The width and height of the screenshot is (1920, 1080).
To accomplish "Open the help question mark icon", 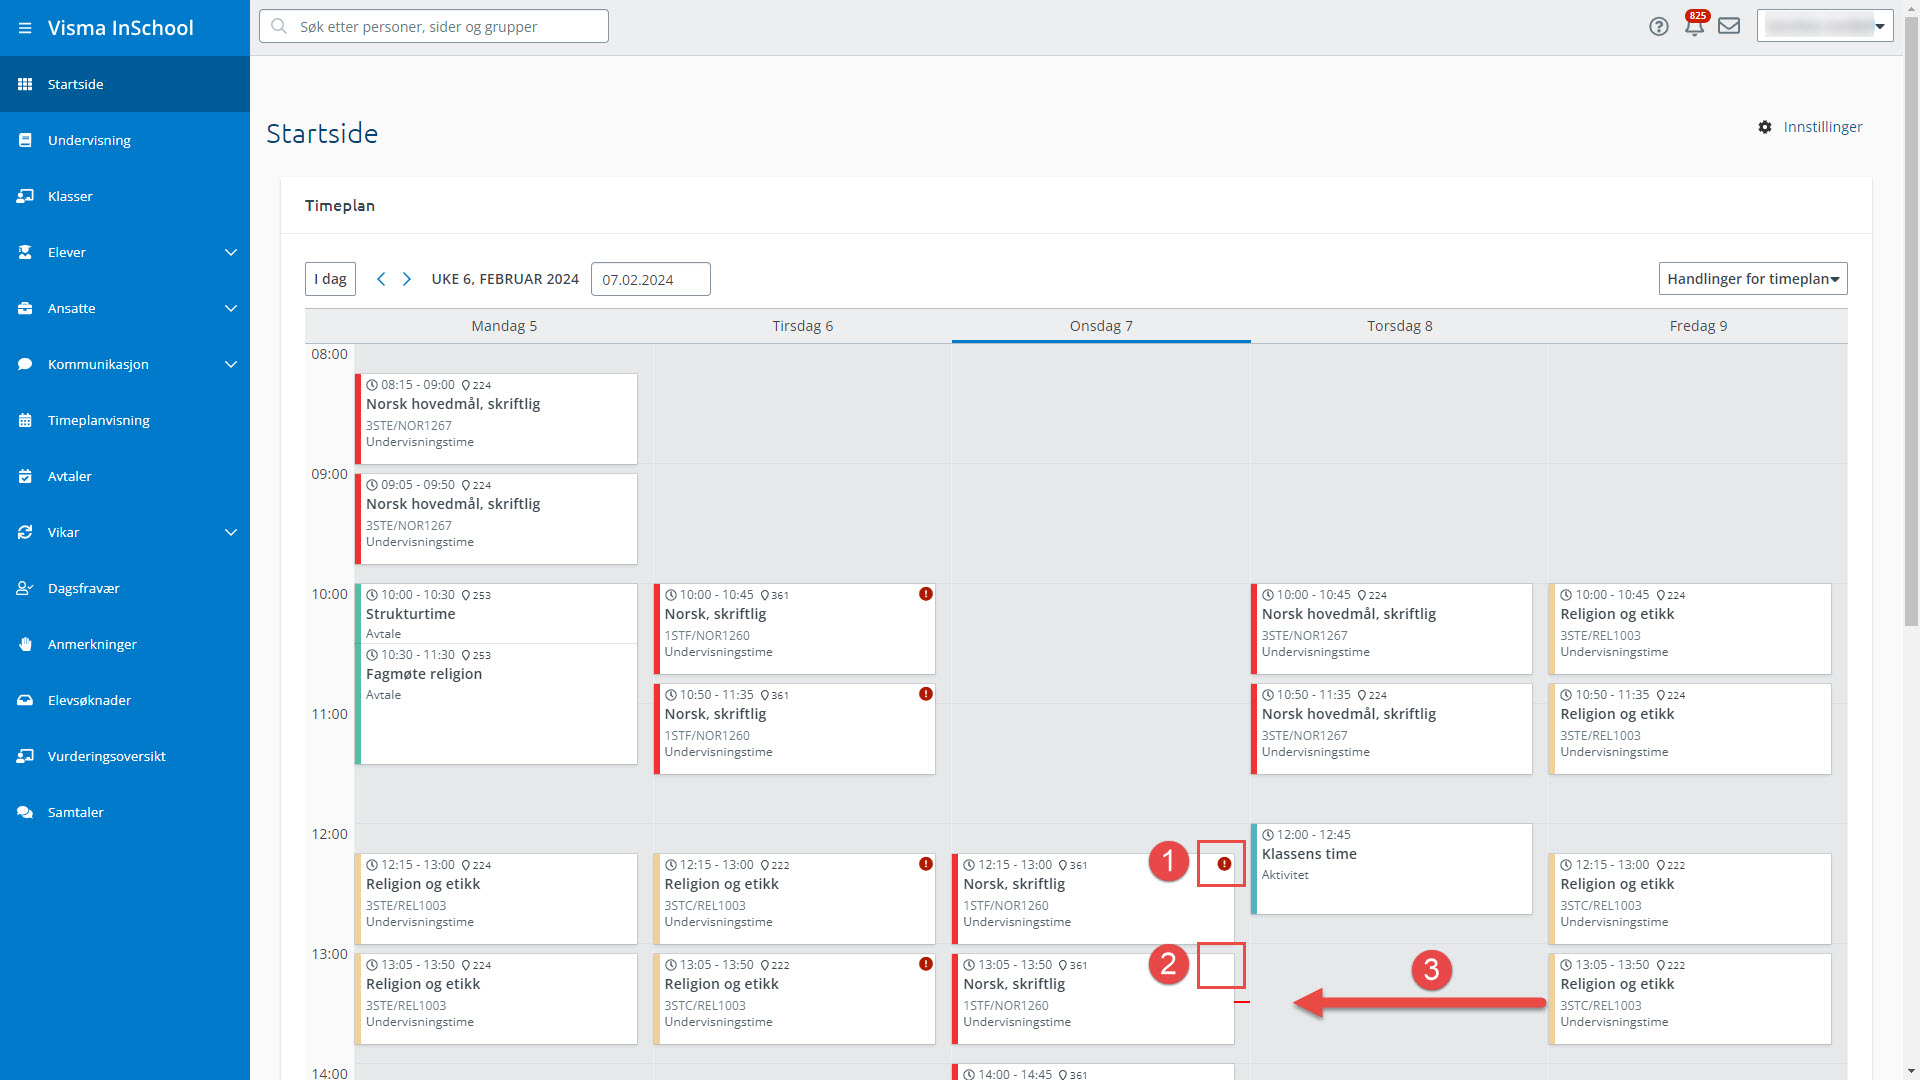I will 1659,27.
